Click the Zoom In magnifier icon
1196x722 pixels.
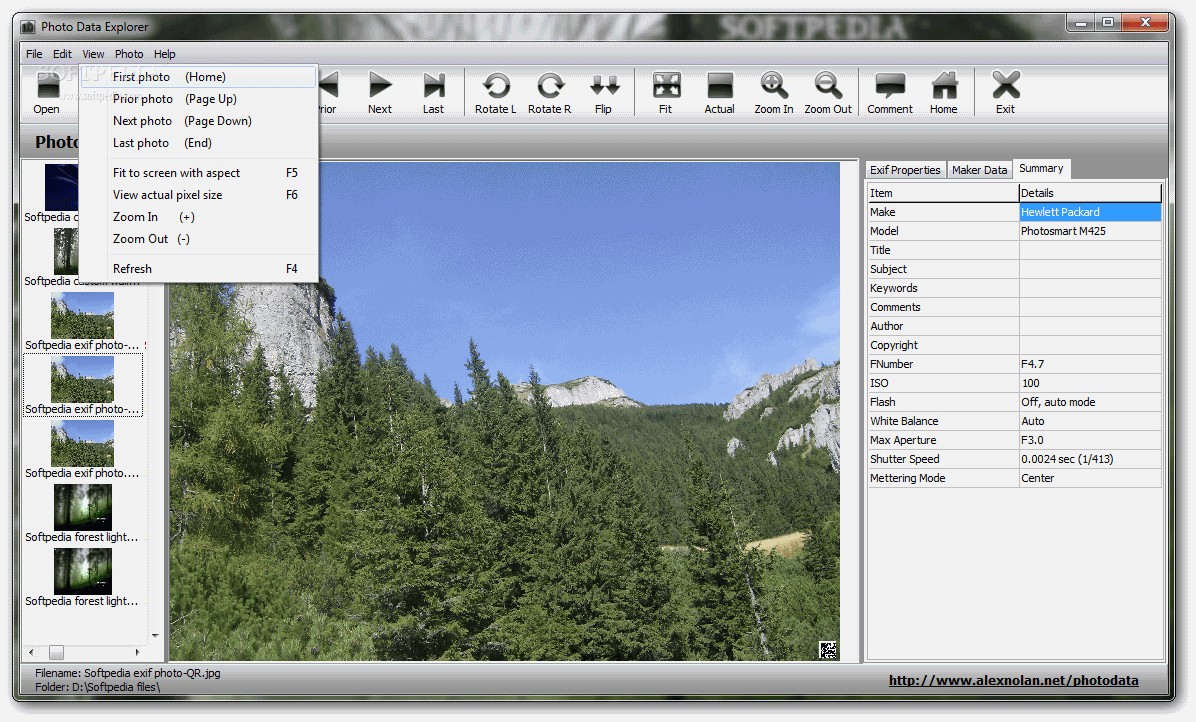pos(773,92)
